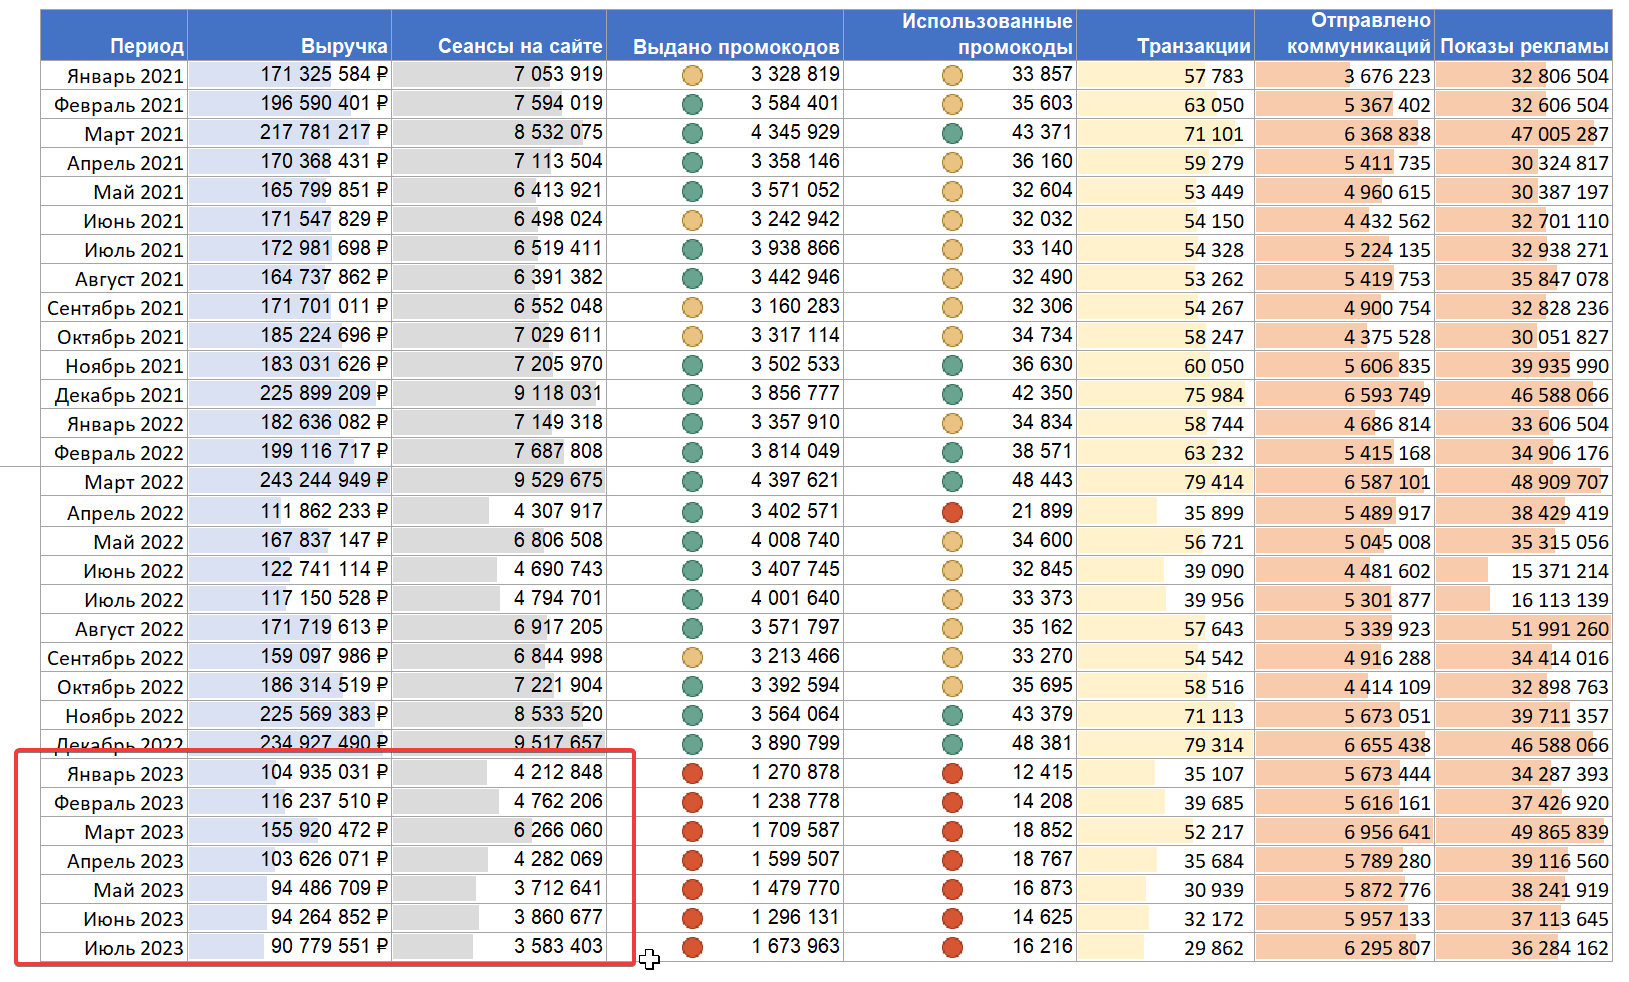Click the red promo-issued indicator for Март 2023
The image size is (1629, 982).
click(x=692, y=832)
